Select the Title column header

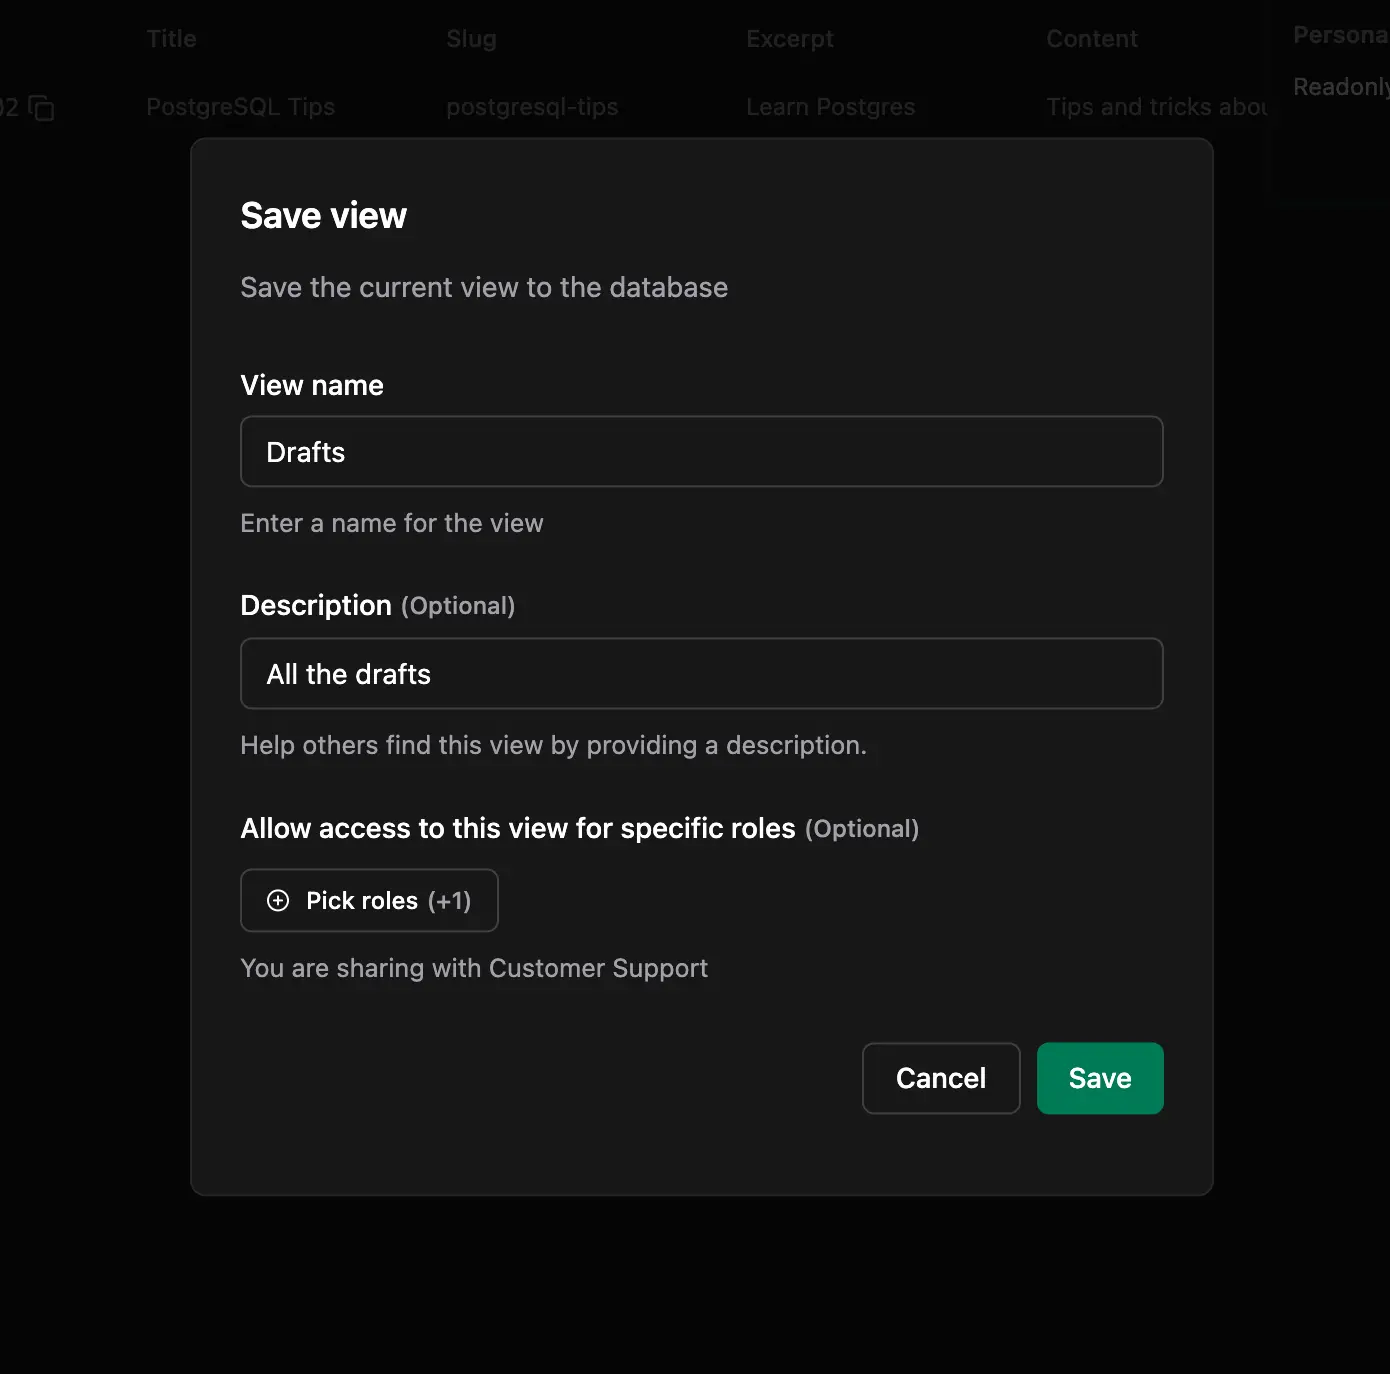pyautogui.click(x=171, y=38)
